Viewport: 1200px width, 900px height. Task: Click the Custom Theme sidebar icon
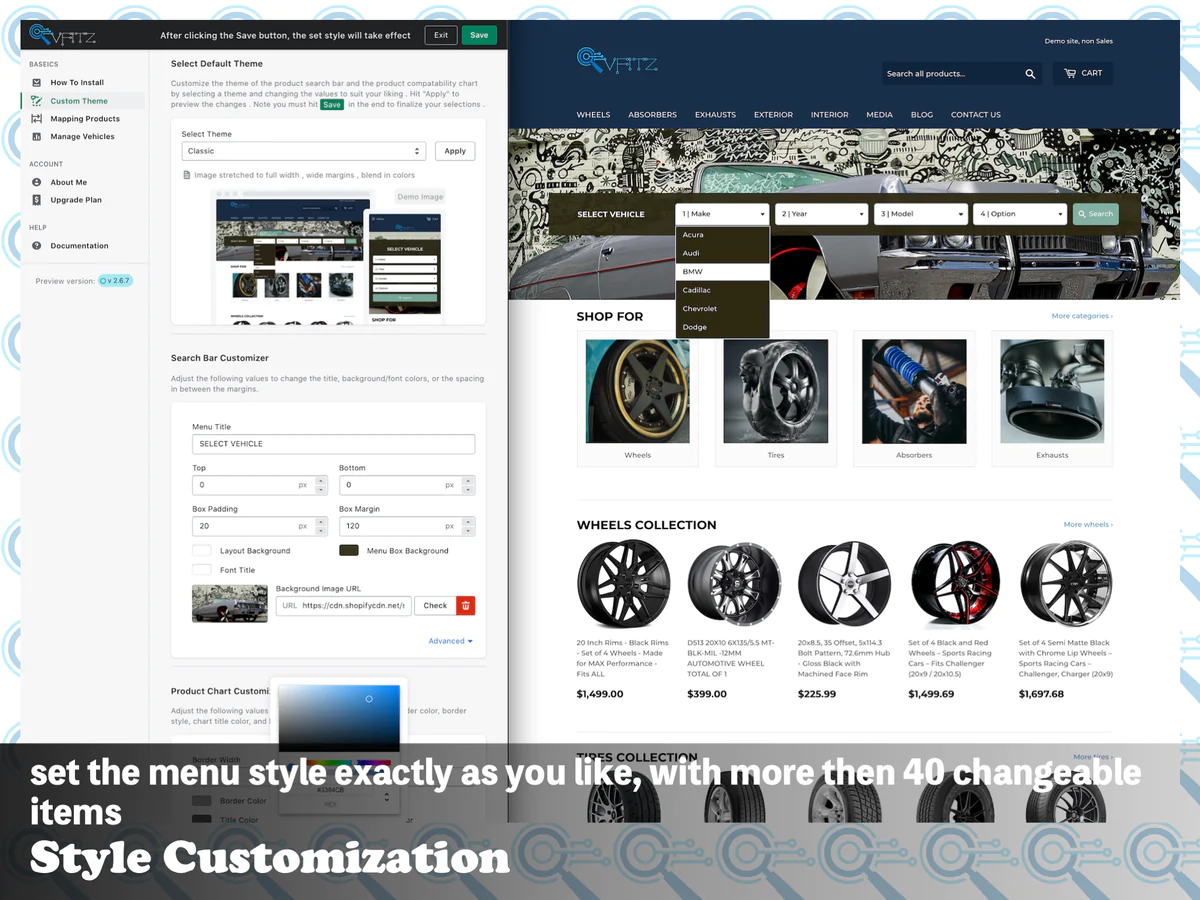(36, 101)
